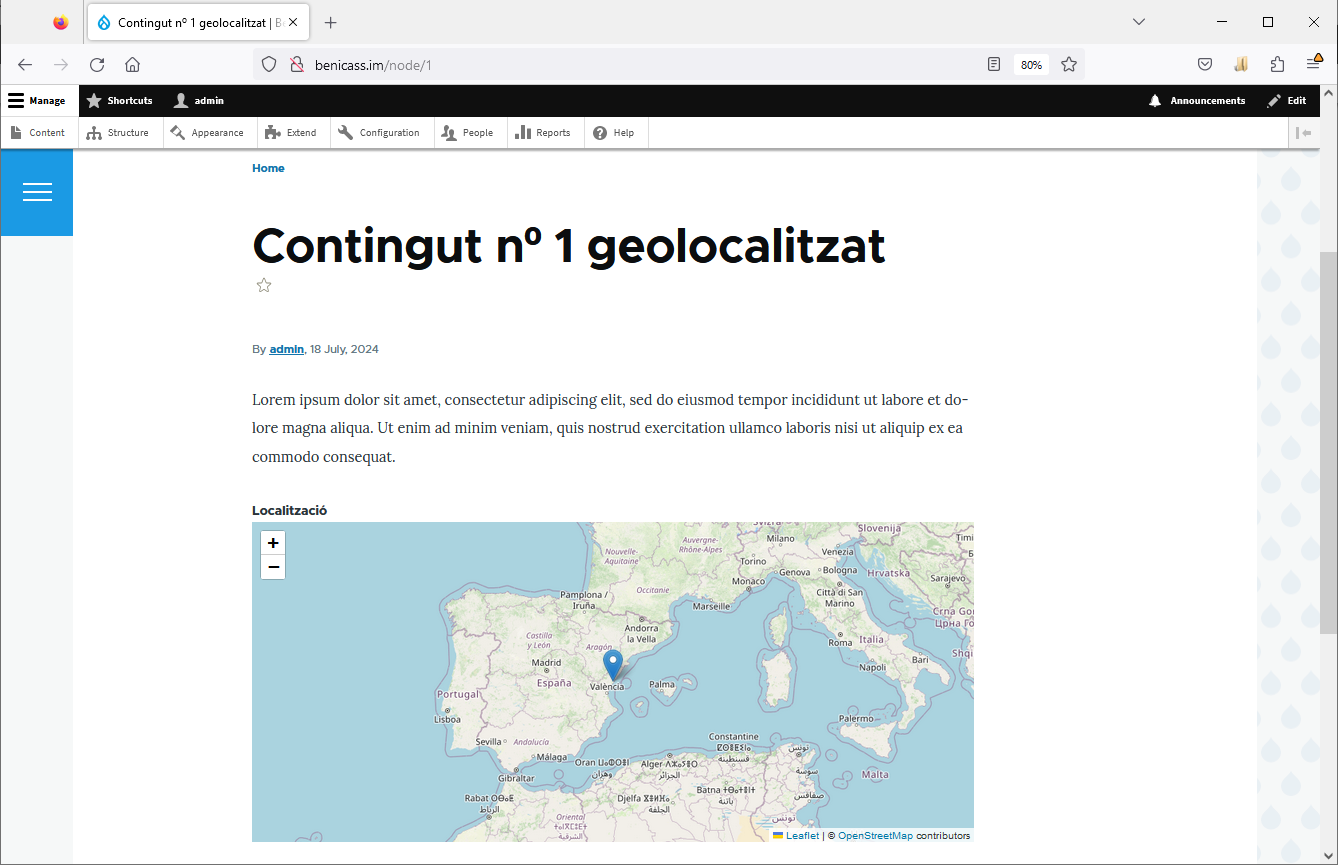The width and height of the screenshot is (1338, 865).
Task: Click the tracking protection shield icon
Action: [x=269, y=65]
